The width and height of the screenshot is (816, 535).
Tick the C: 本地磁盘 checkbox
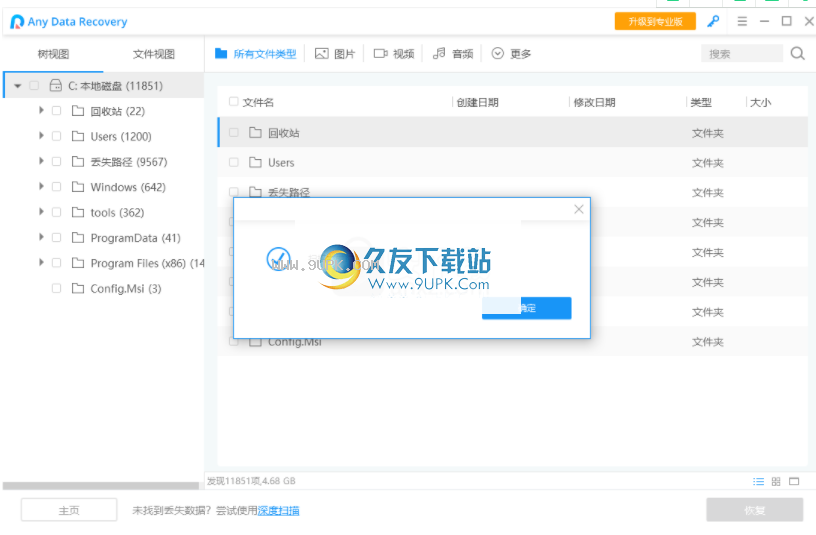[34, 85]
